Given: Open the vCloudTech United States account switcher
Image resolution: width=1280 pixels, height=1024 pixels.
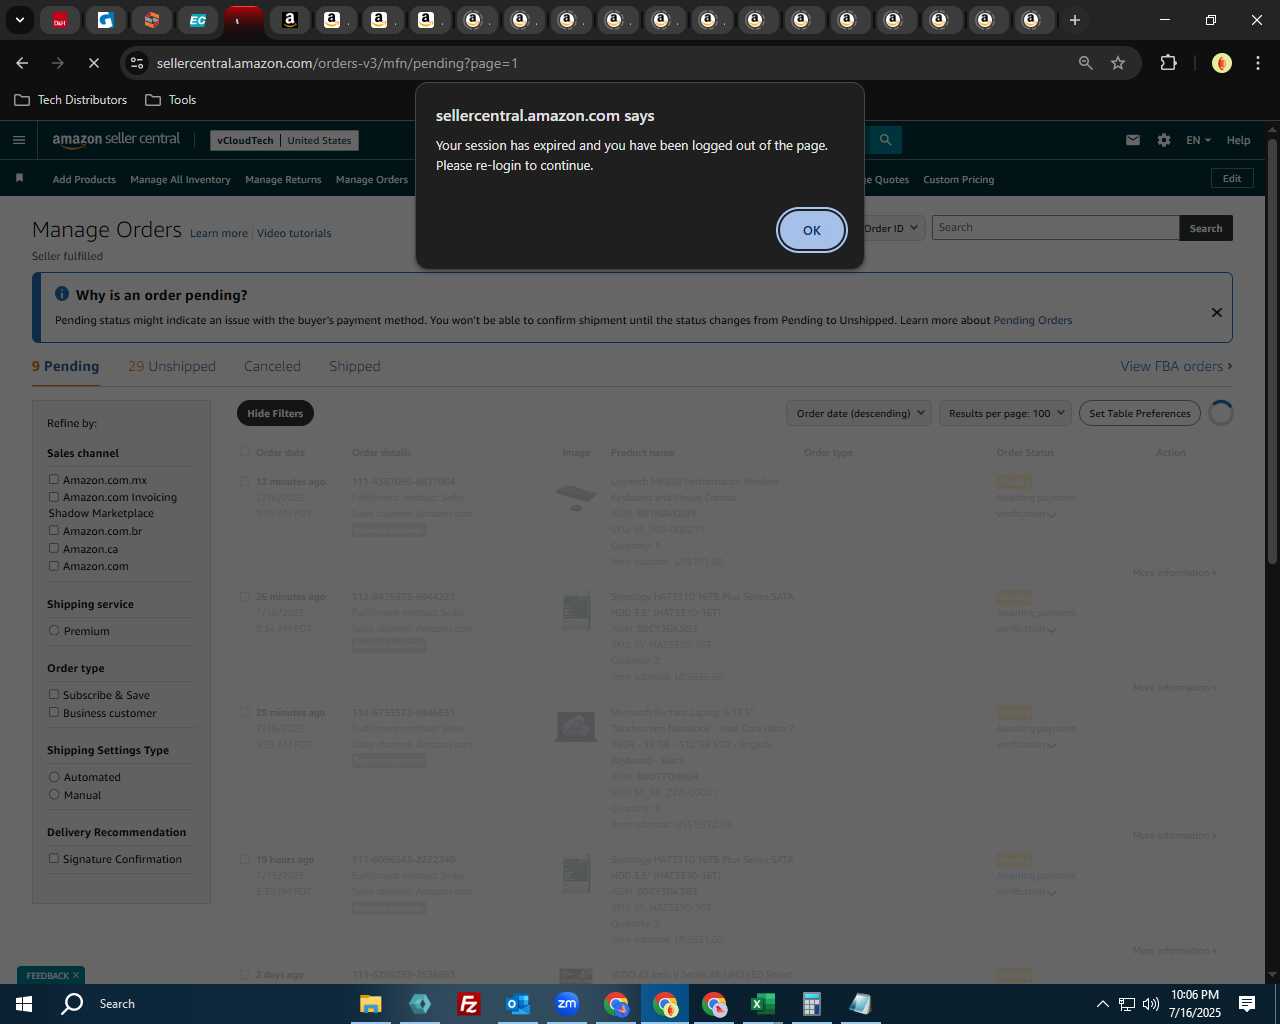Looking at the screenshot, I should coord(284,140).
